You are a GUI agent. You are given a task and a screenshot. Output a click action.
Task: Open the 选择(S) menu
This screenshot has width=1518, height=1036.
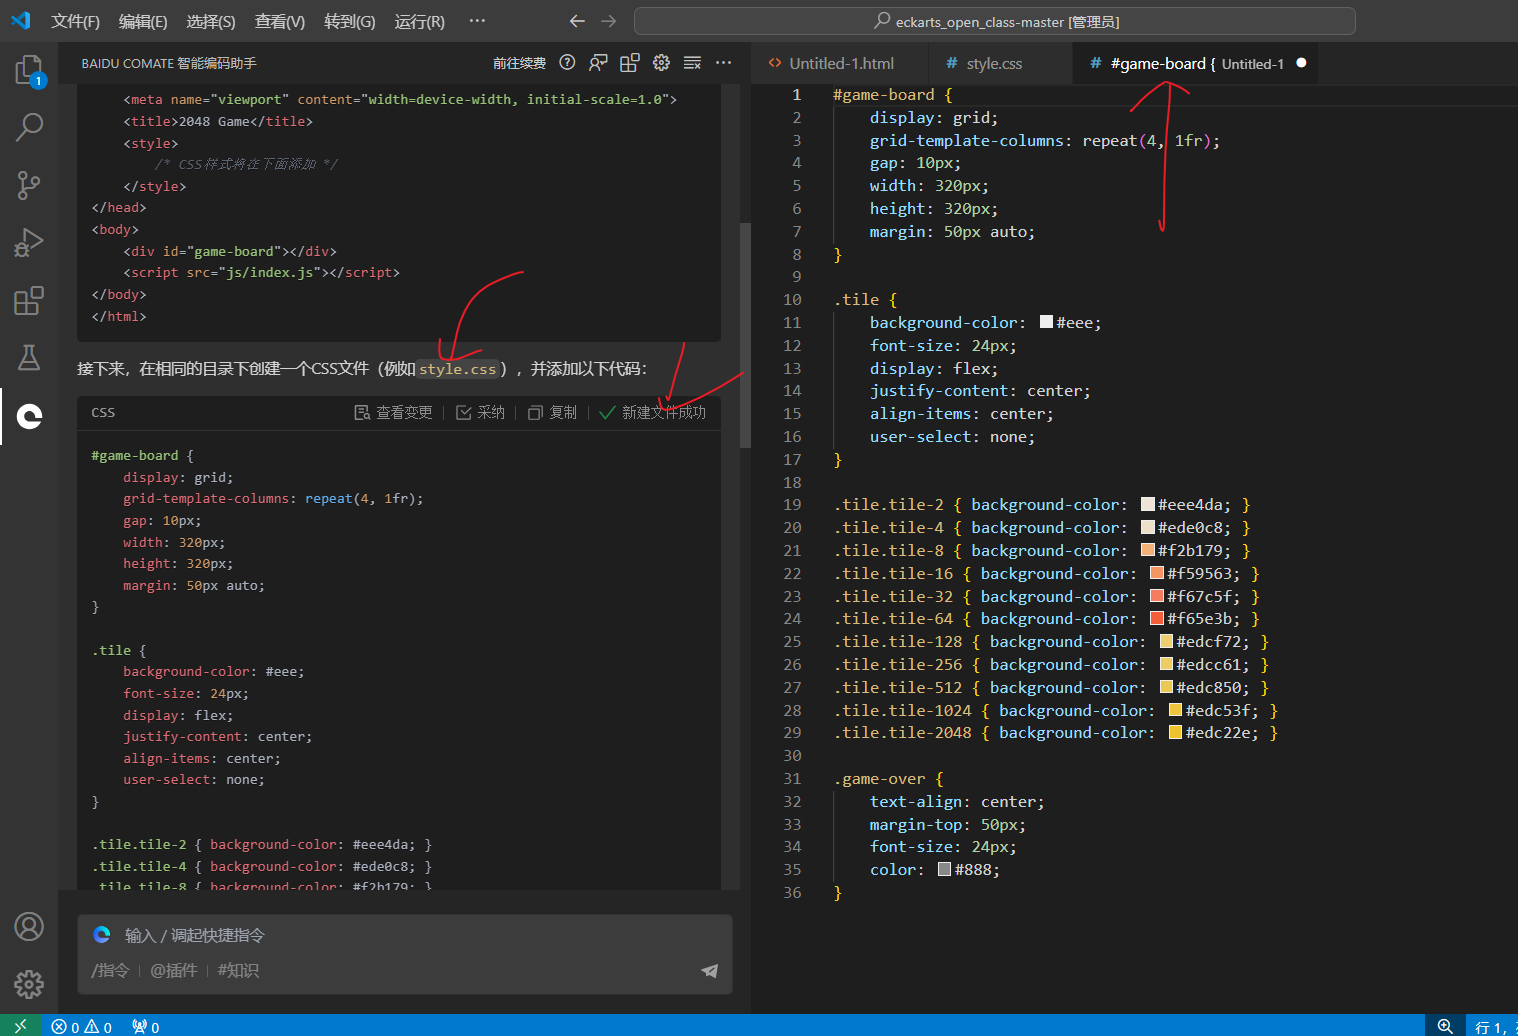[211, 21]
